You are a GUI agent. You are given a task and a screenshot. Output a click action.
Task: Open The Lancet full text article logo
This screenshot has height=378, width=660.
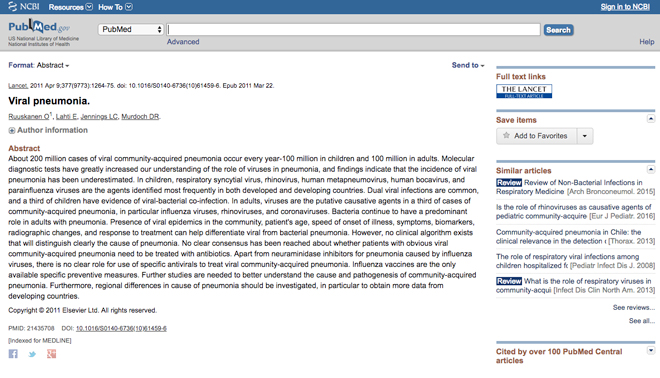pos(524,91)
